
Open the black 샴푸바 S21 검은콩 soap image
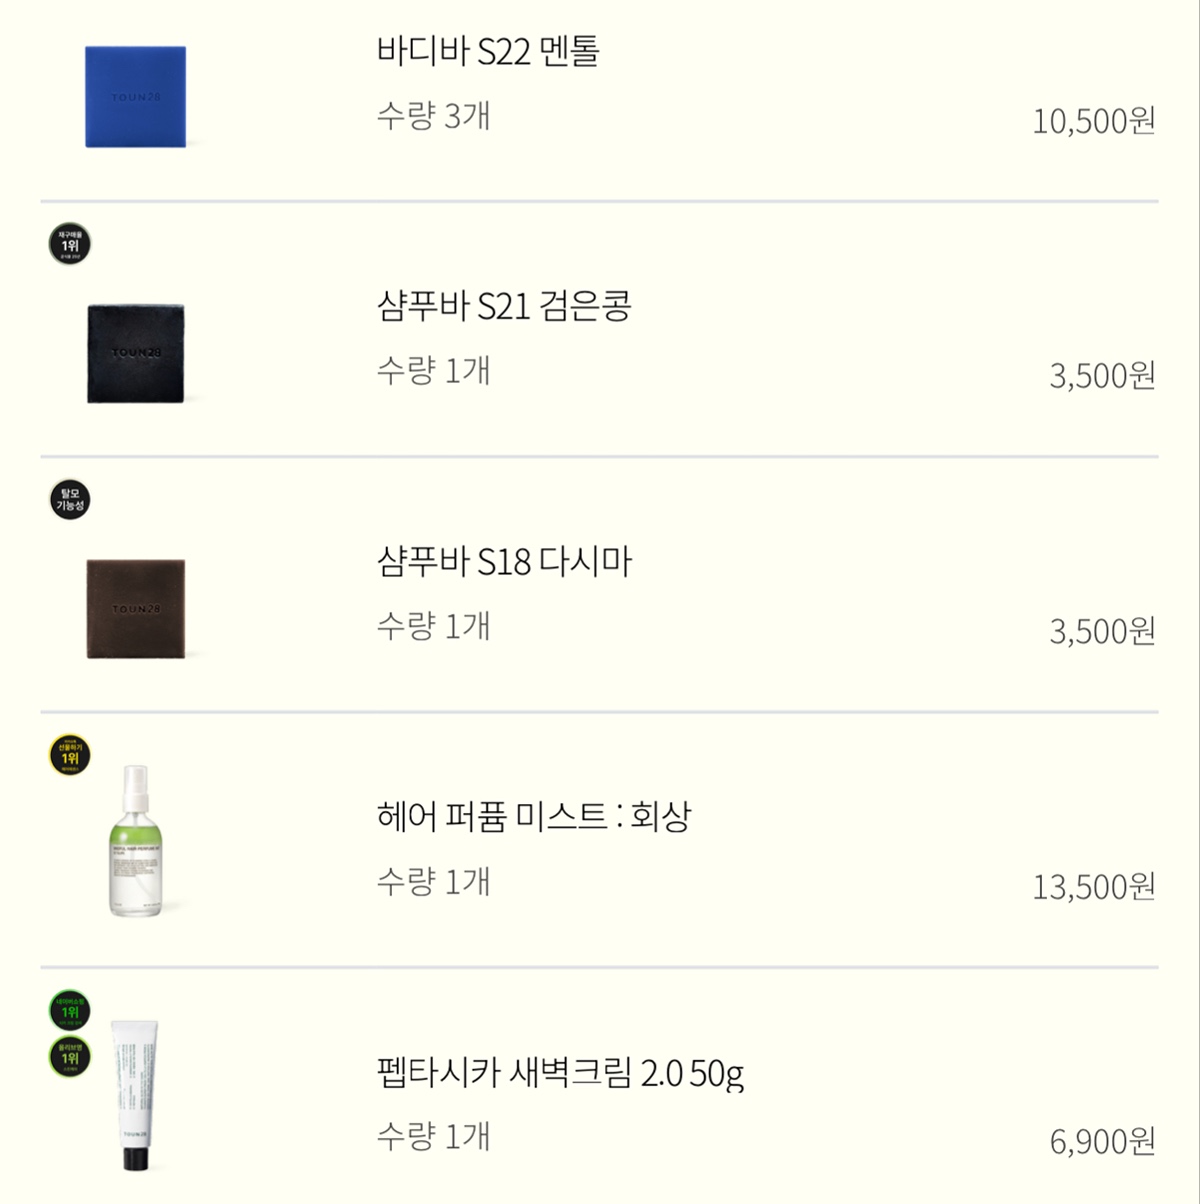(x=135, y=353)
